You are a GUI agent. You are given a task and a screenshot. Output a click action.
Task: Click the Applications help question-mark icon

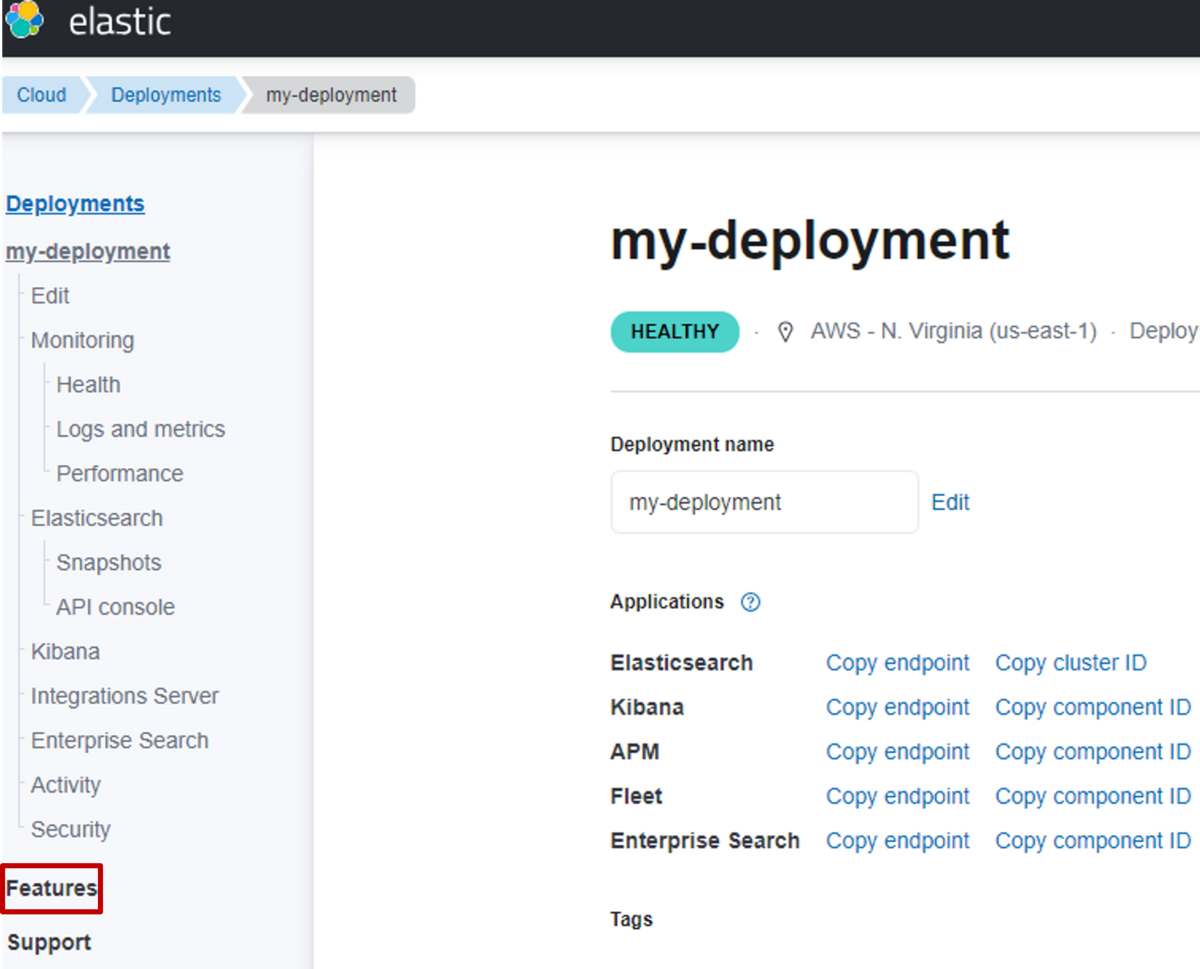(x=750, y=603)
